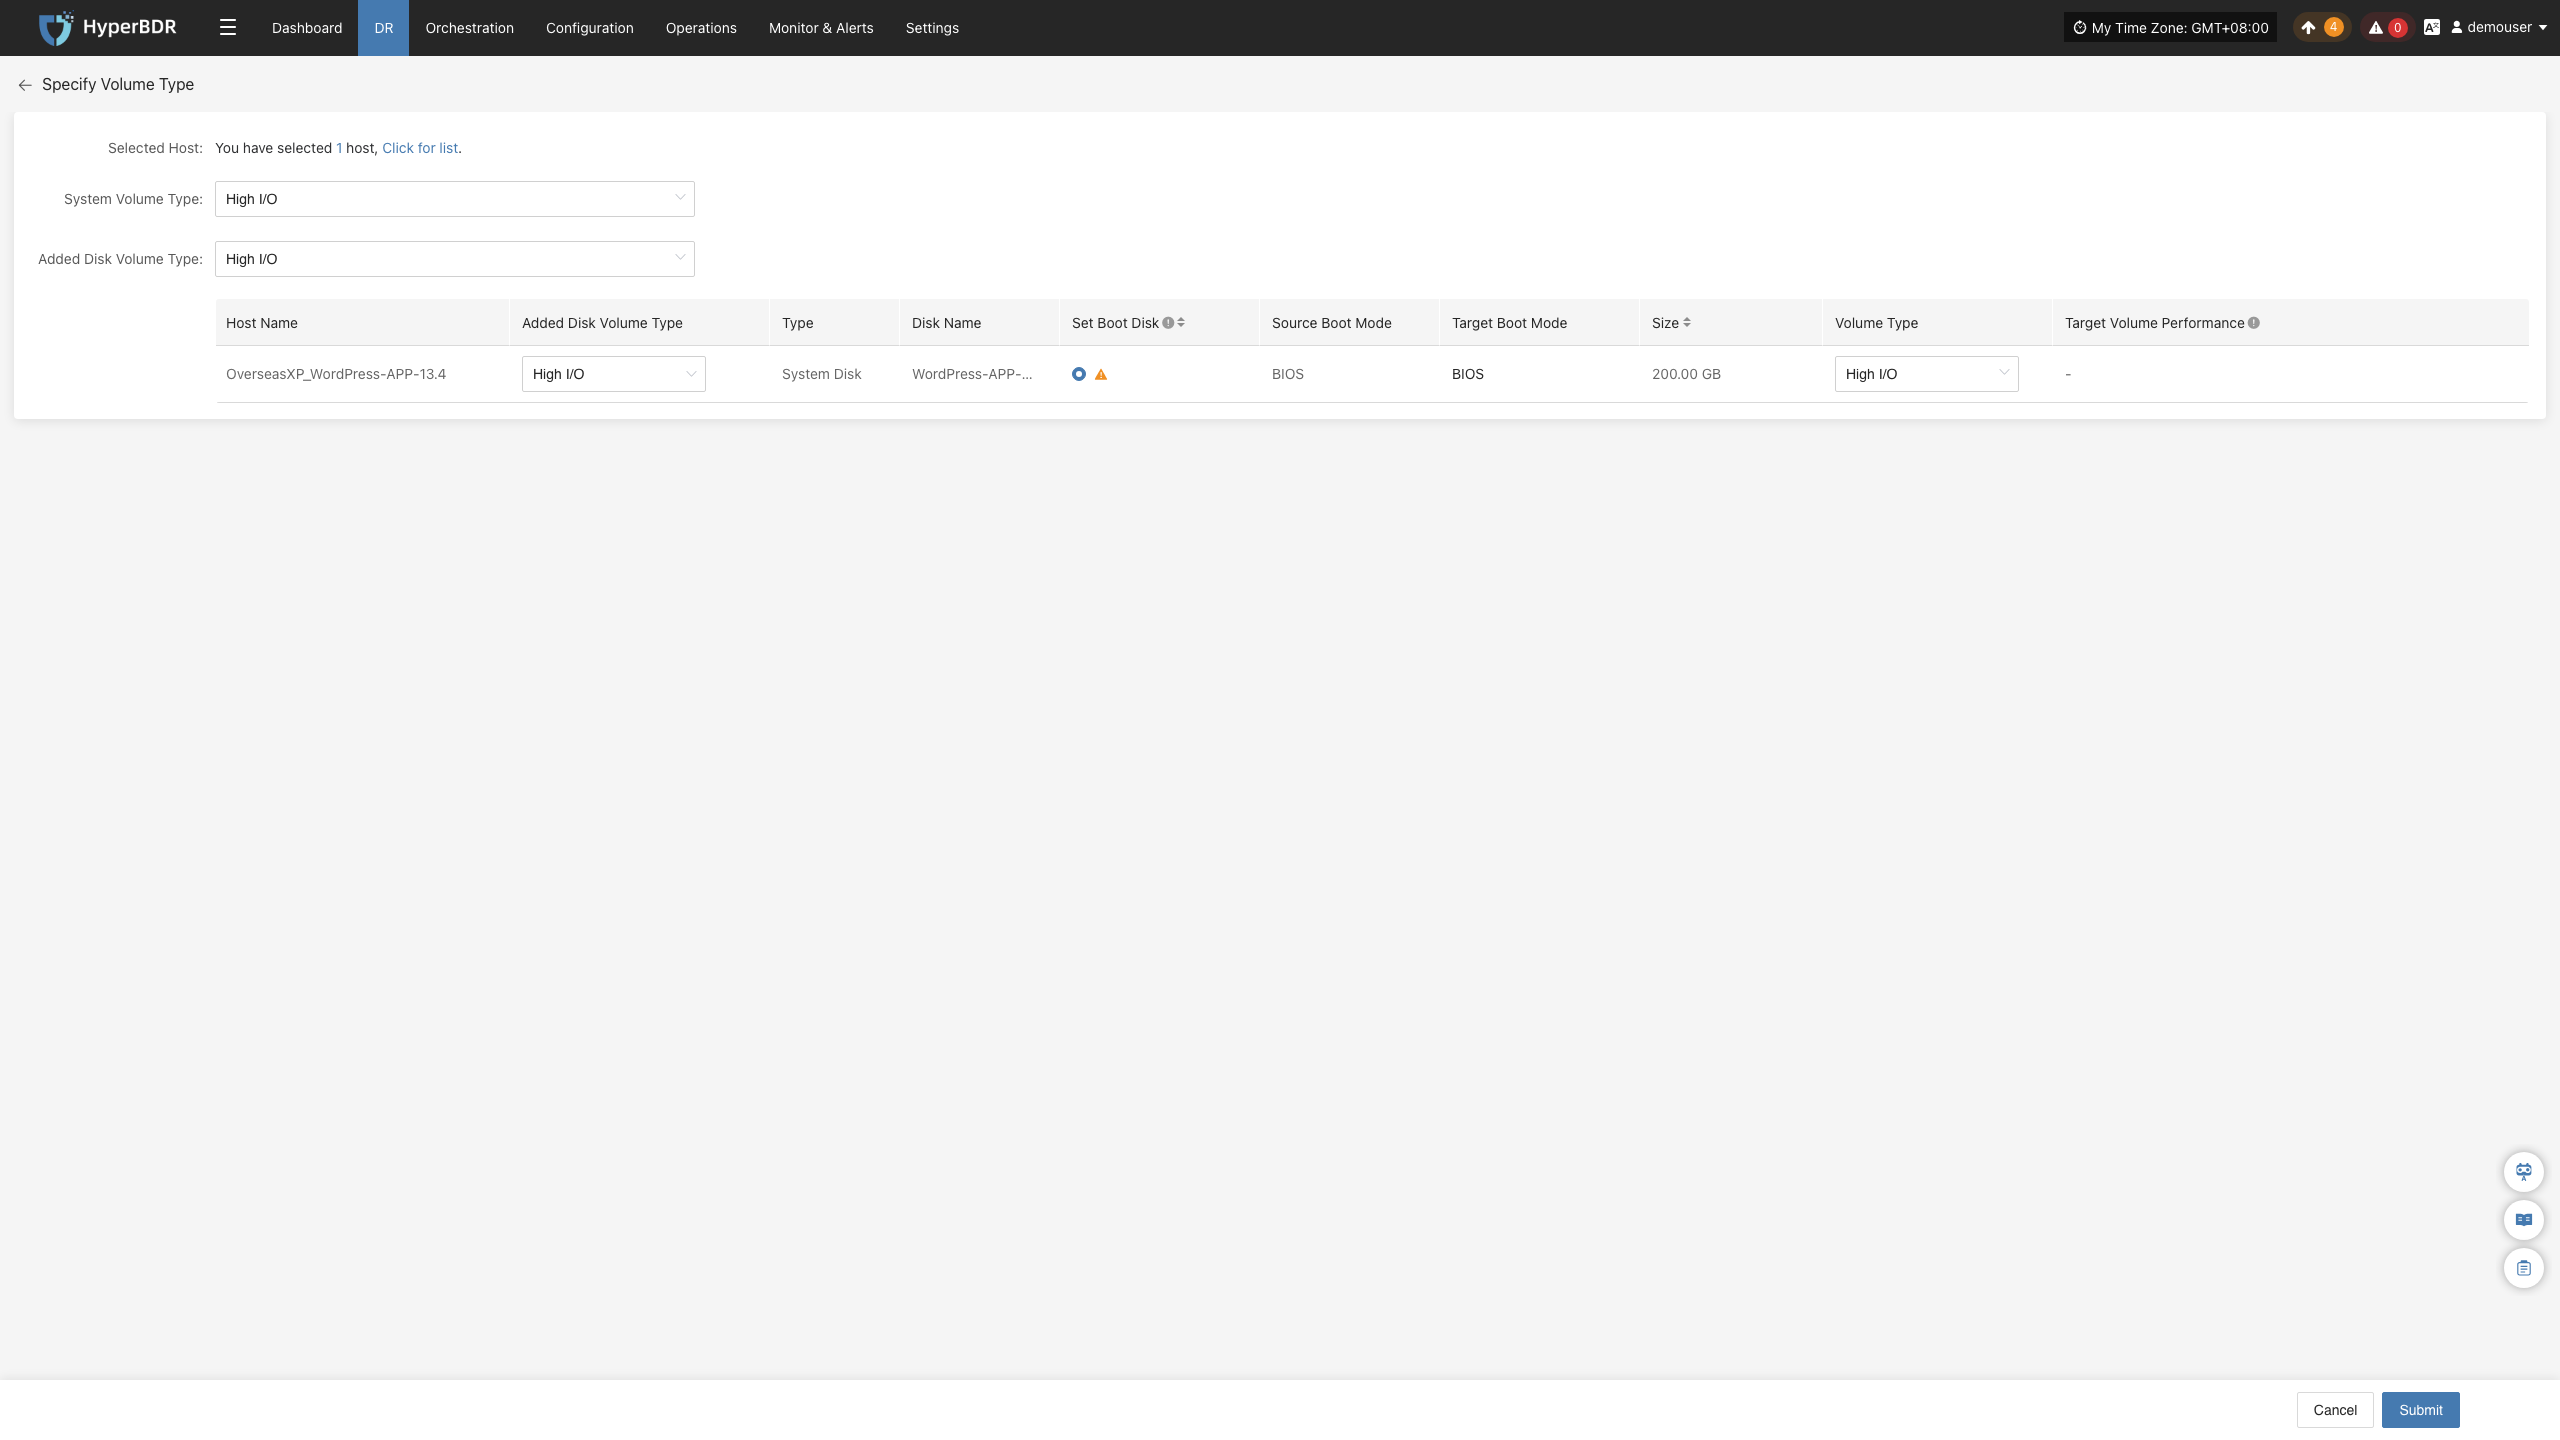Open the Dashboard menu
This screenshot has height=1440, width=2560.
click(x=307, y=28)
